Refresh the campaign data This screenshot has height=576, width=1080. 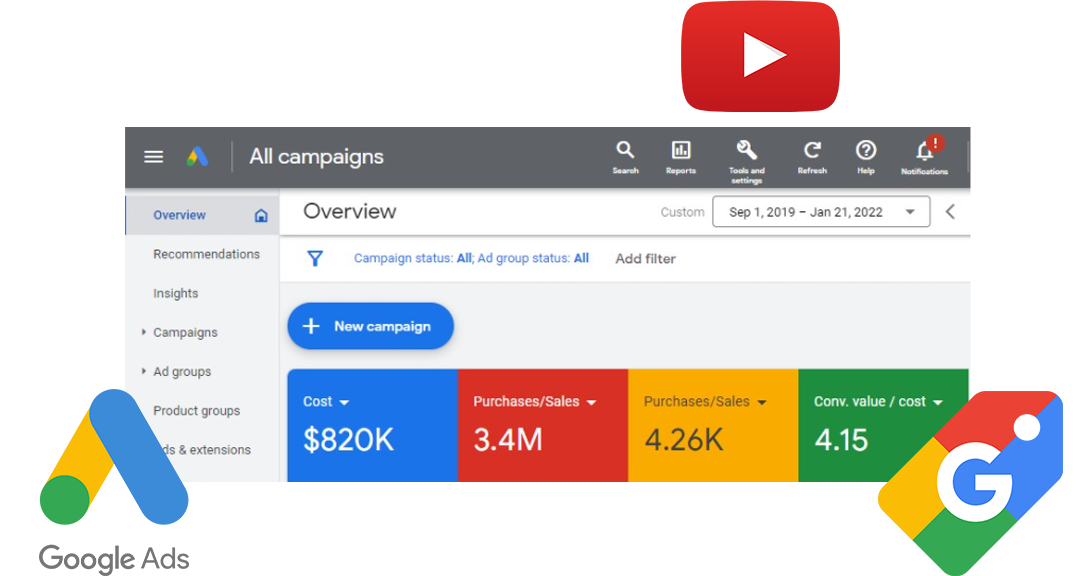click(812, 158)
